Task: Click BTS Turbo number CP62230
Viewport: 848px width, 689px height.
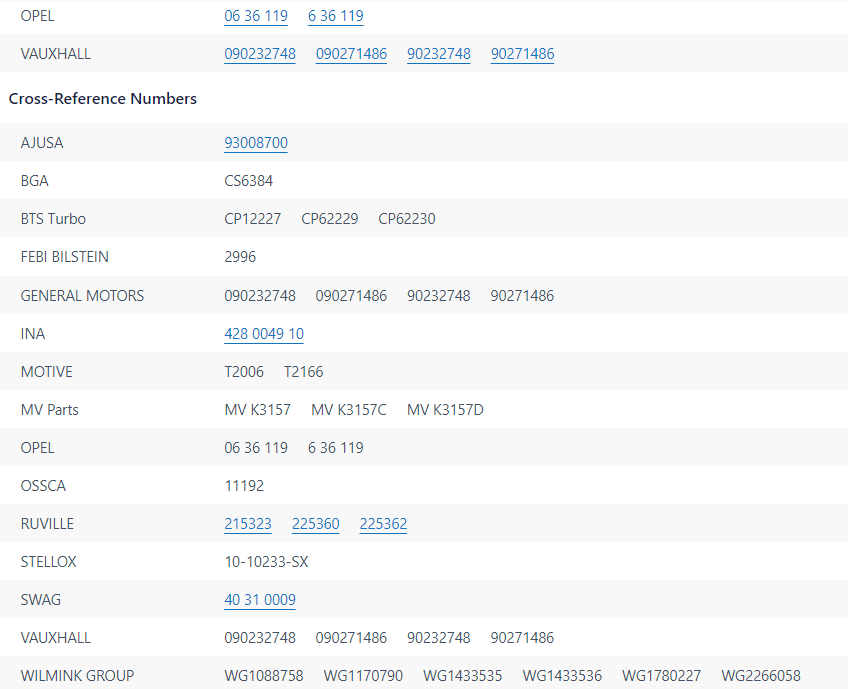Action: [407, 218]
